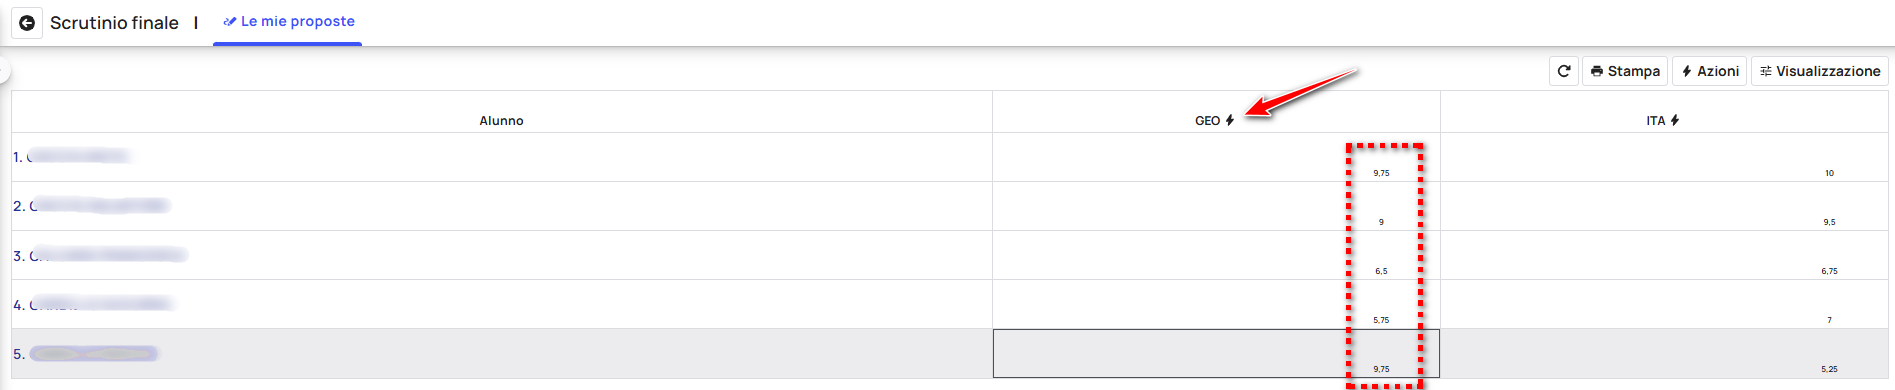Open student number 2 name link

tap(91, 205)
